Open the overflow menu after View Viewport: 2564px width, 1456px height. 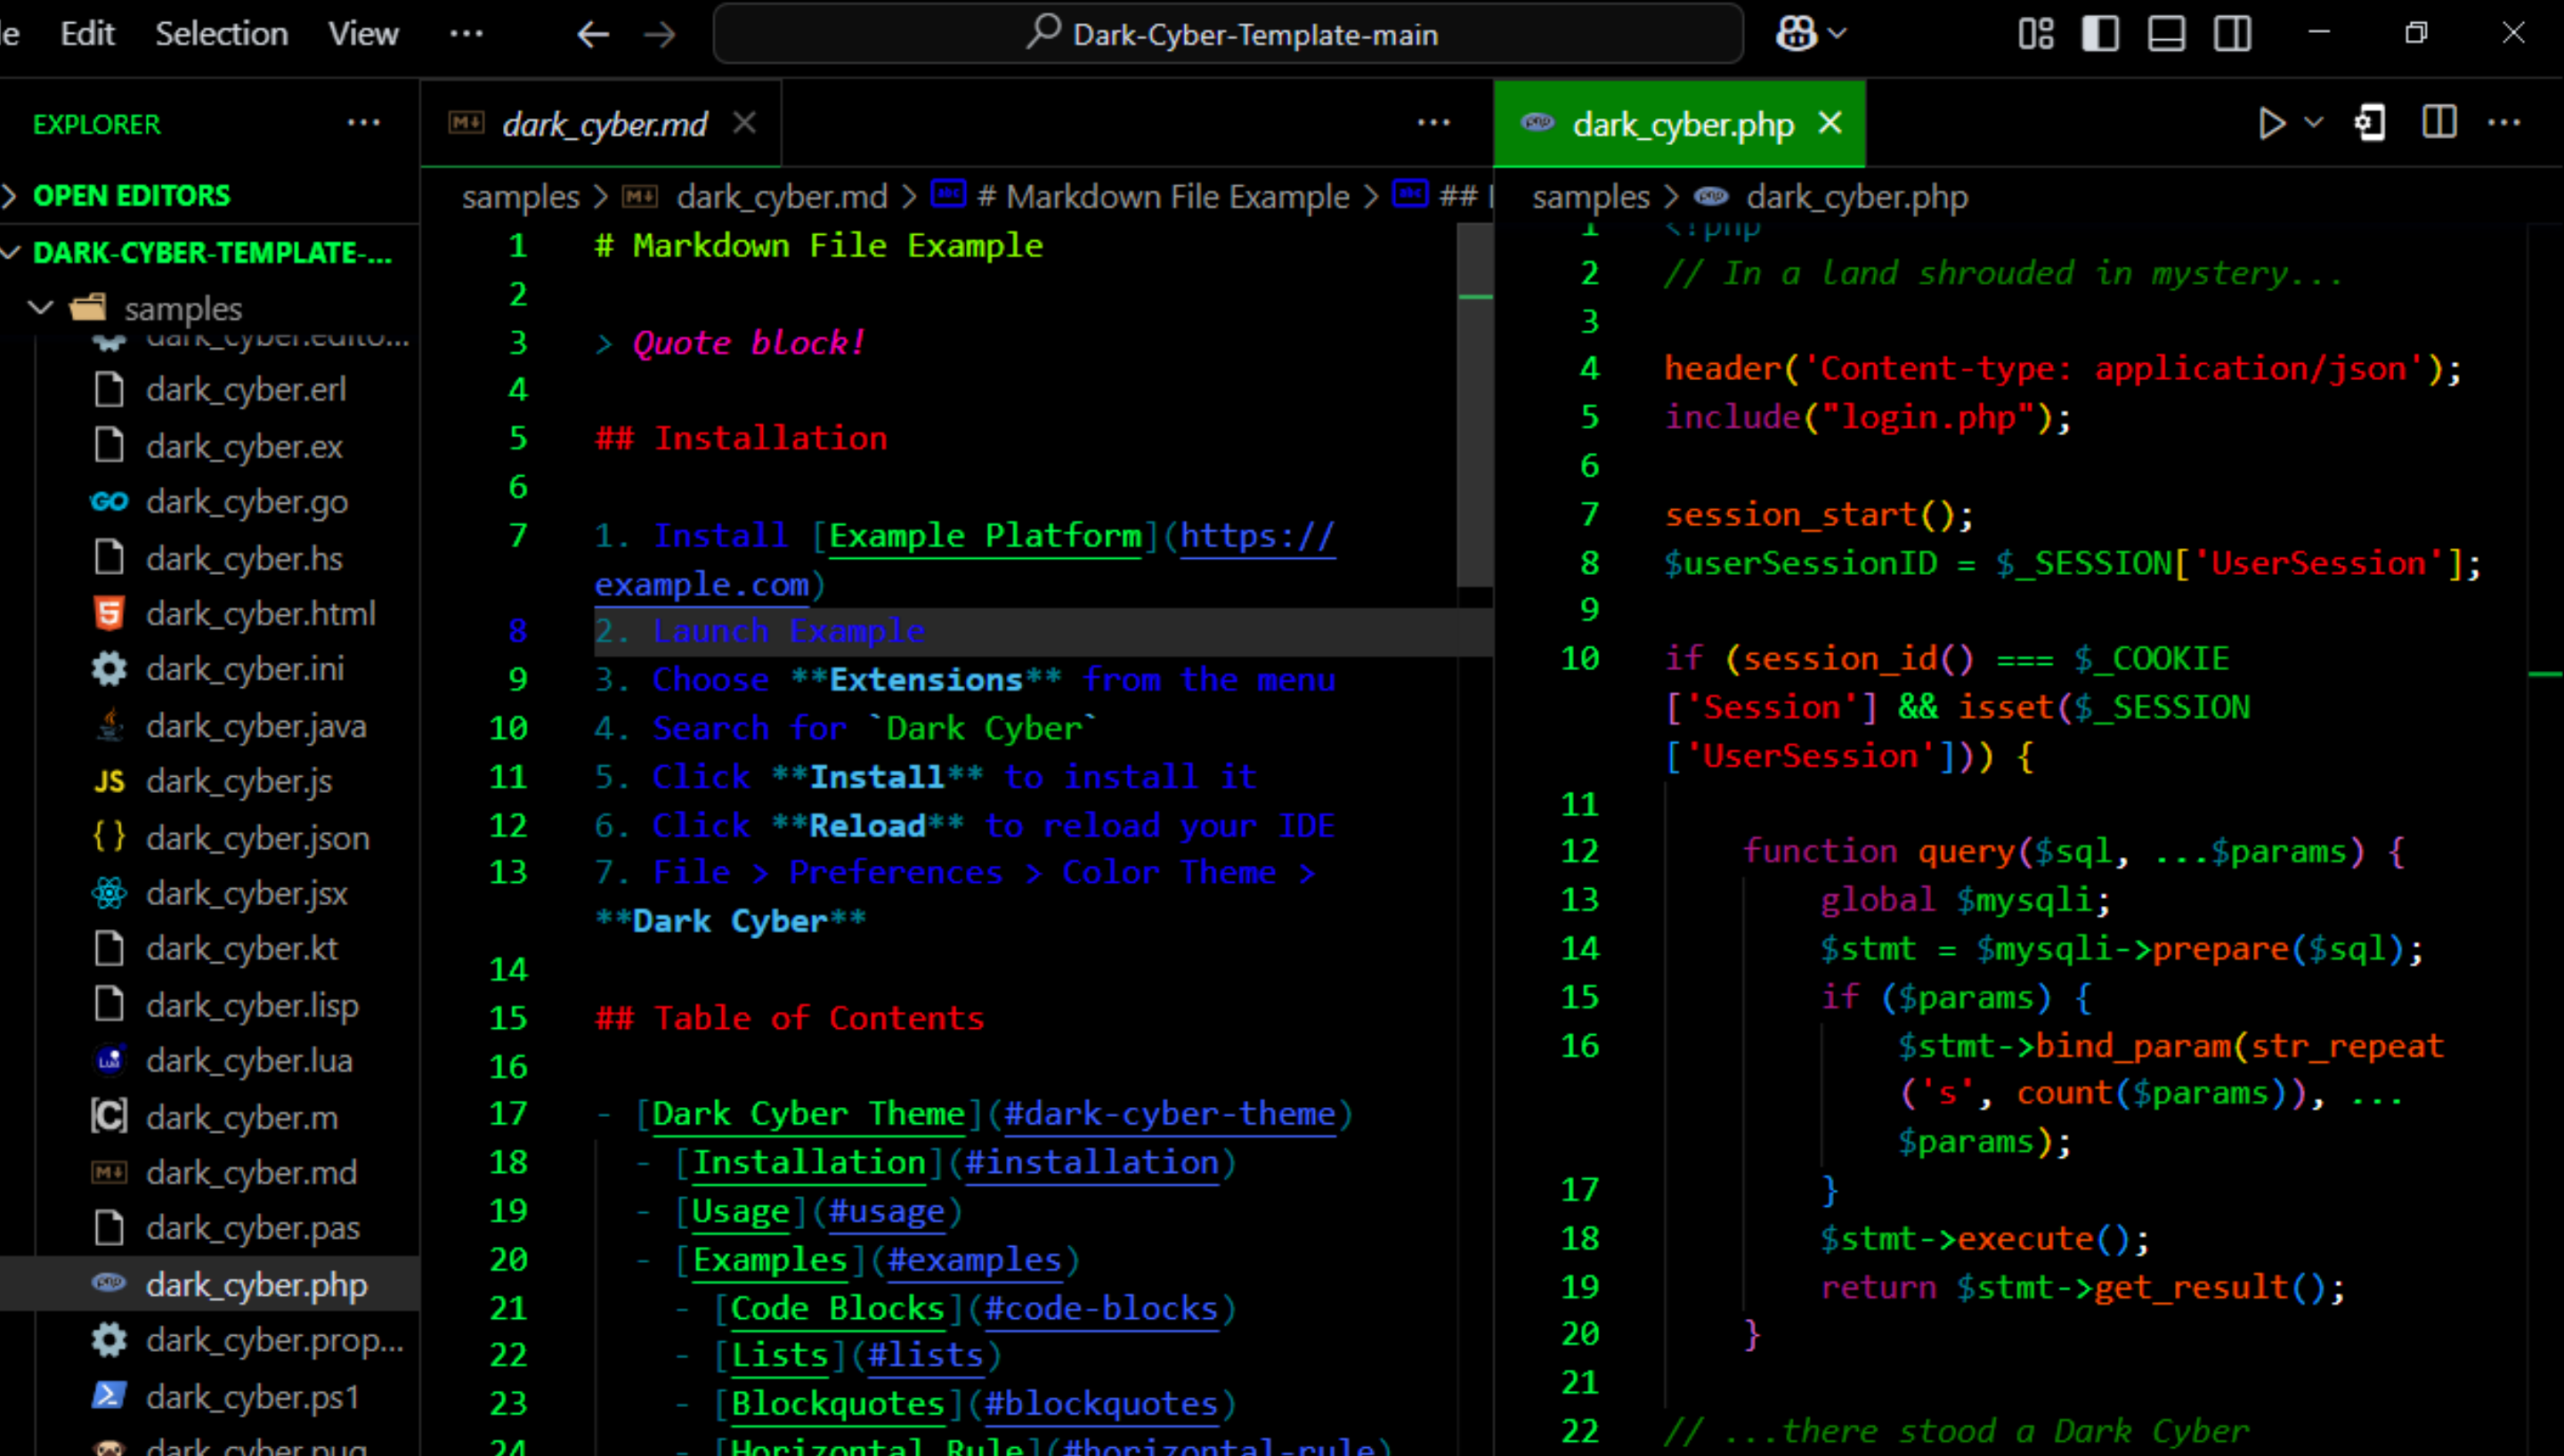[466, 34]
